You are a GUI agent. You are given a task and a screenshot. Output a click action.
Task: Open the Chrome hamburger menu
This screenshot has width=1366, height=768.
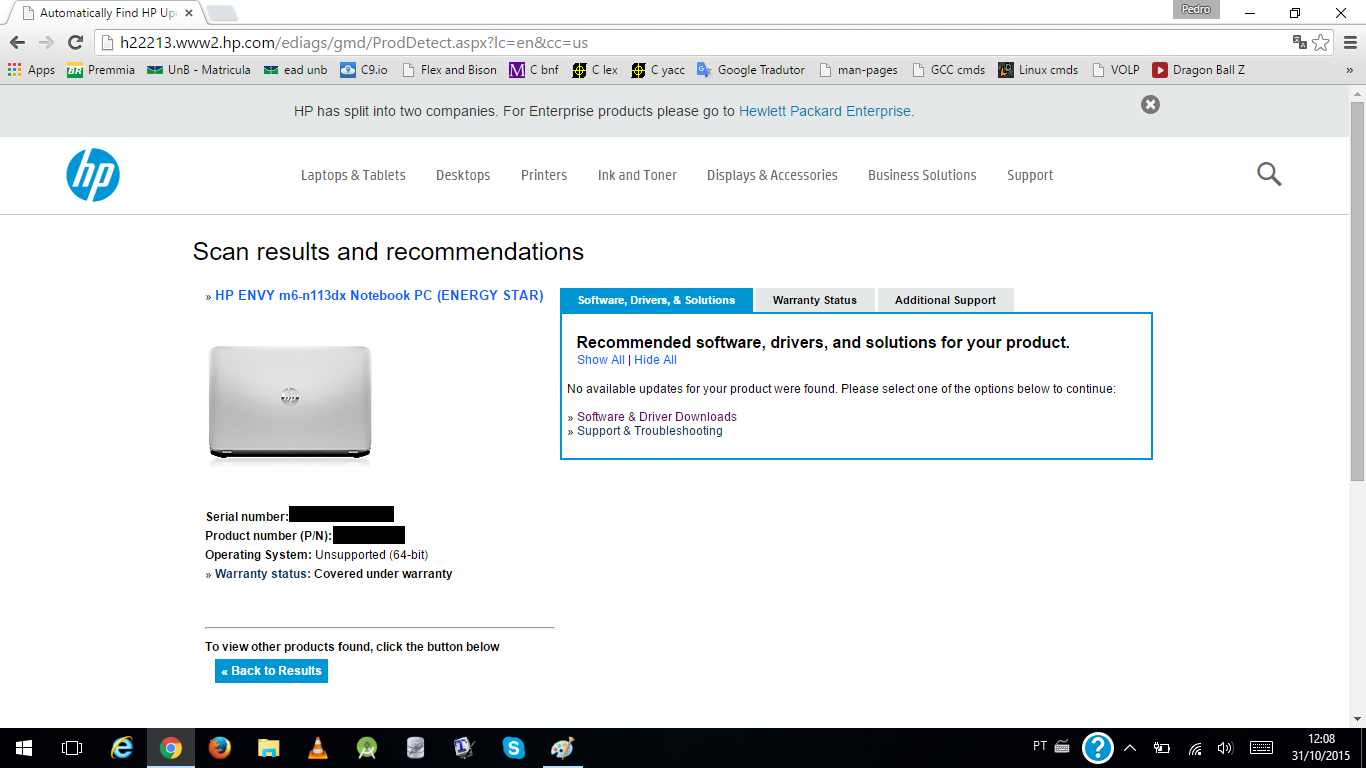pyautogui.click(x=1350, y=42)
